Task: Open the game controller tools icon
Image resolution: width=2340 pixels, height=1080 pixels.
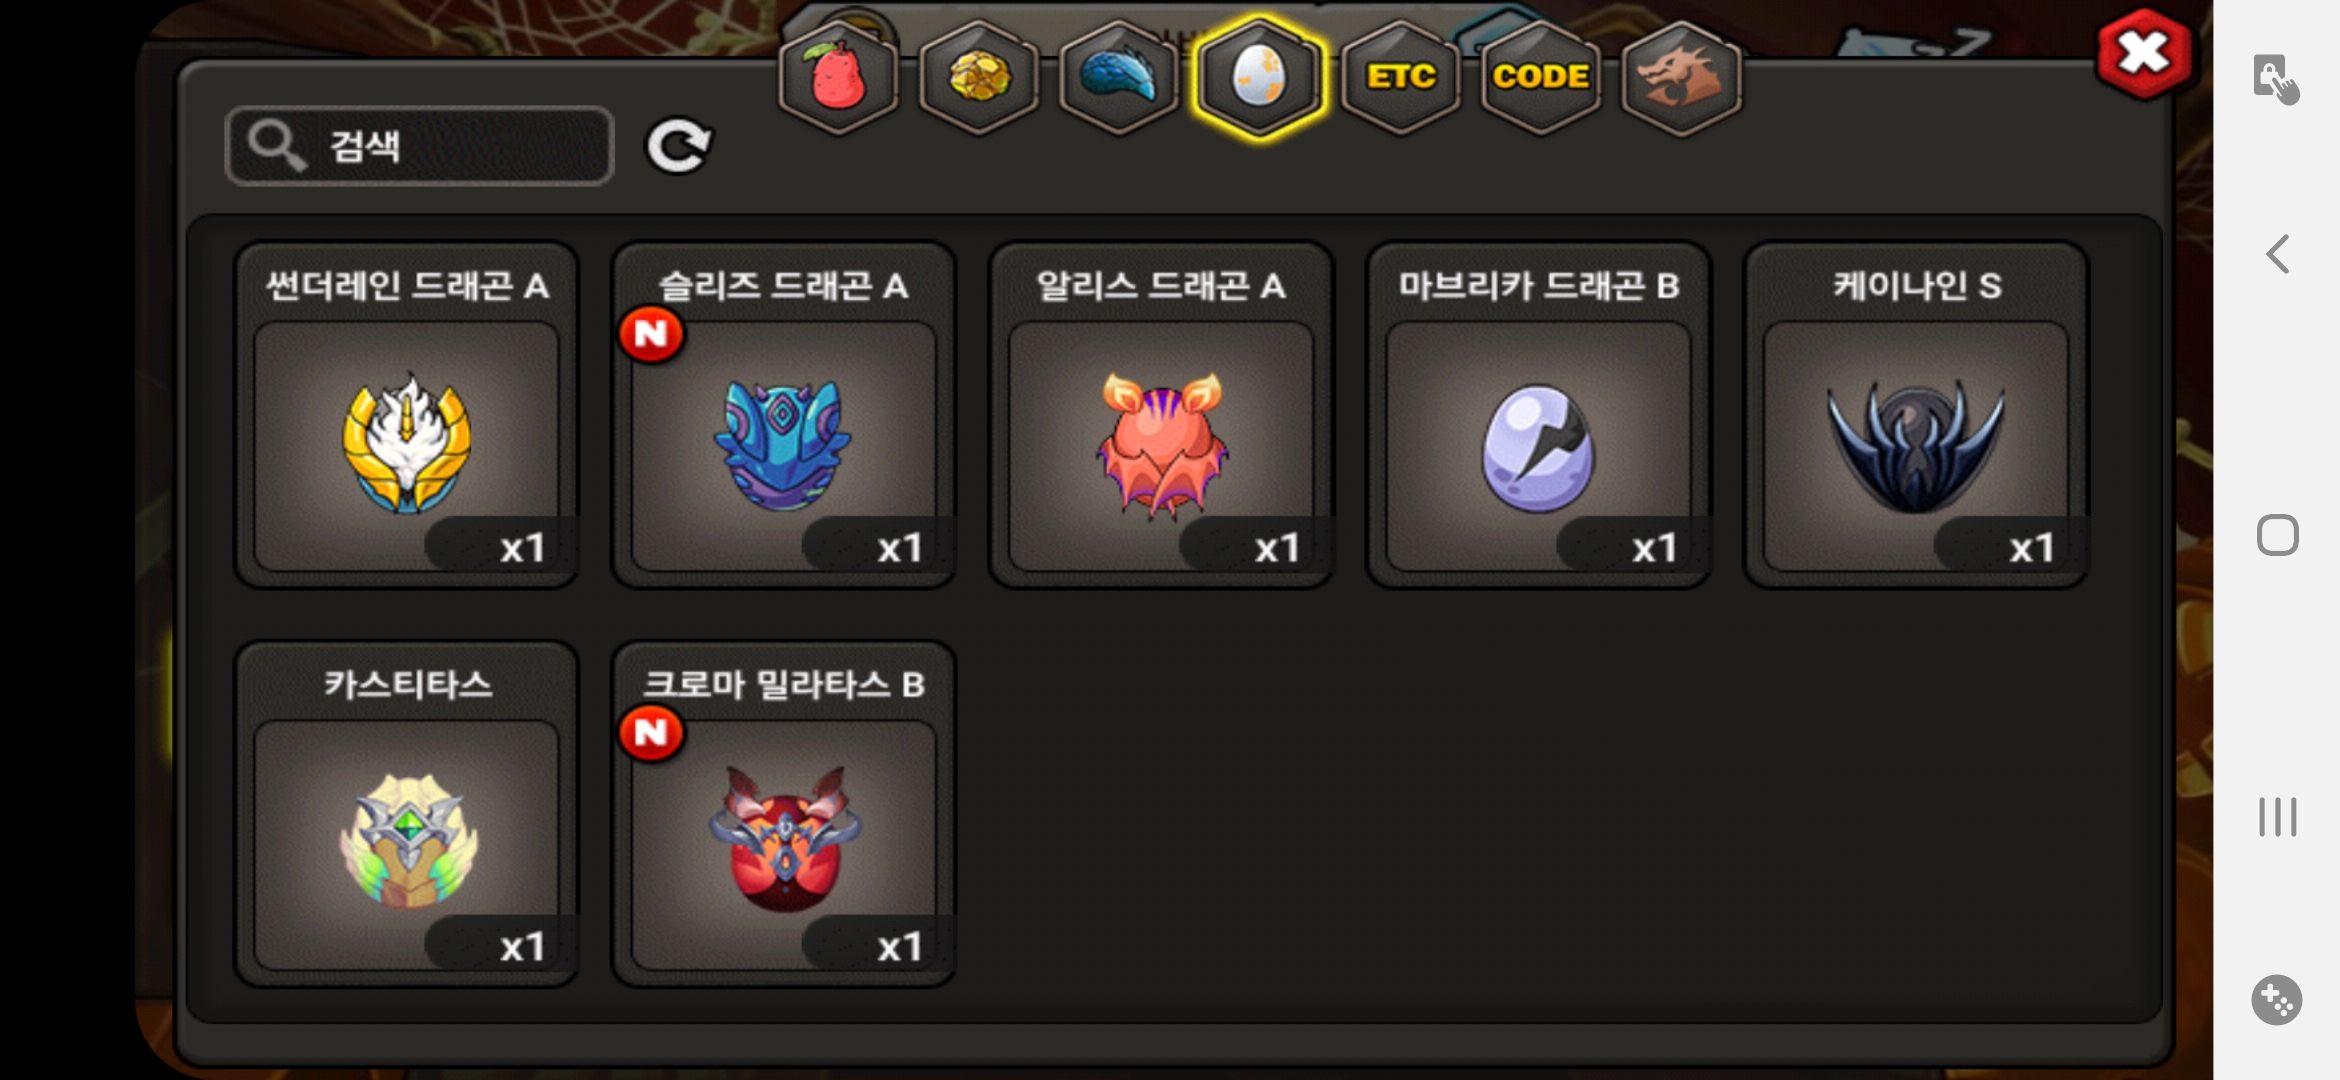Action: click(2276, 1000)
